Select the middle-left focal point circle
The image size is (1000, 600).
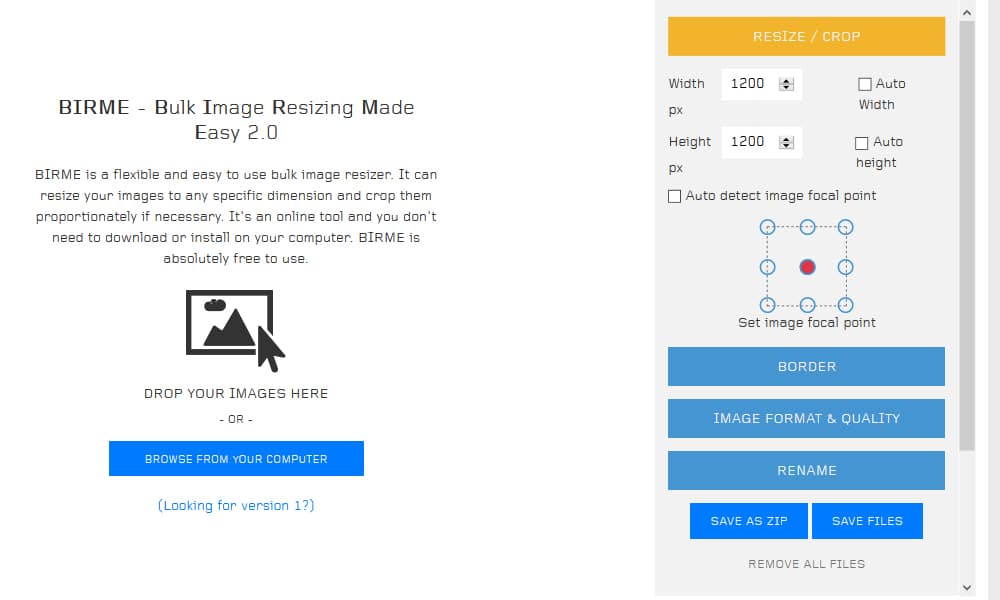coord(768,267)
